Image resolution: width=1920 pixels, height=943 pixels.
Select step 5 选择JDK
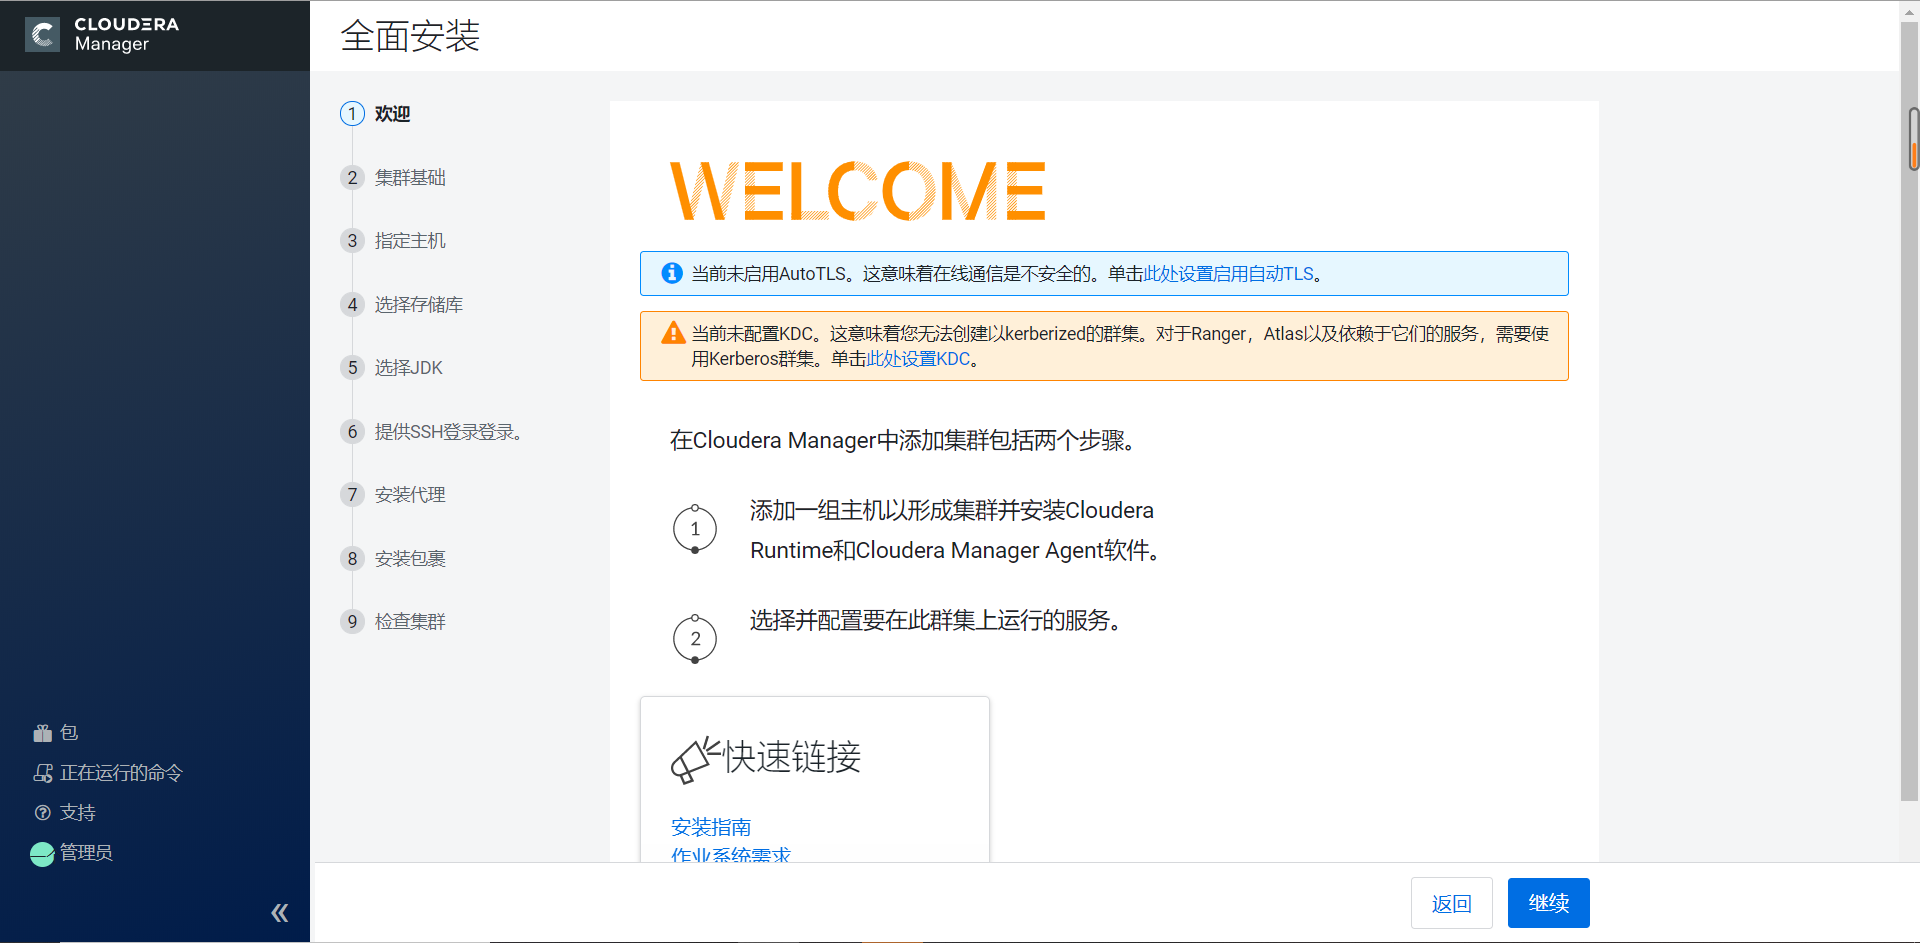click(392, 368)
